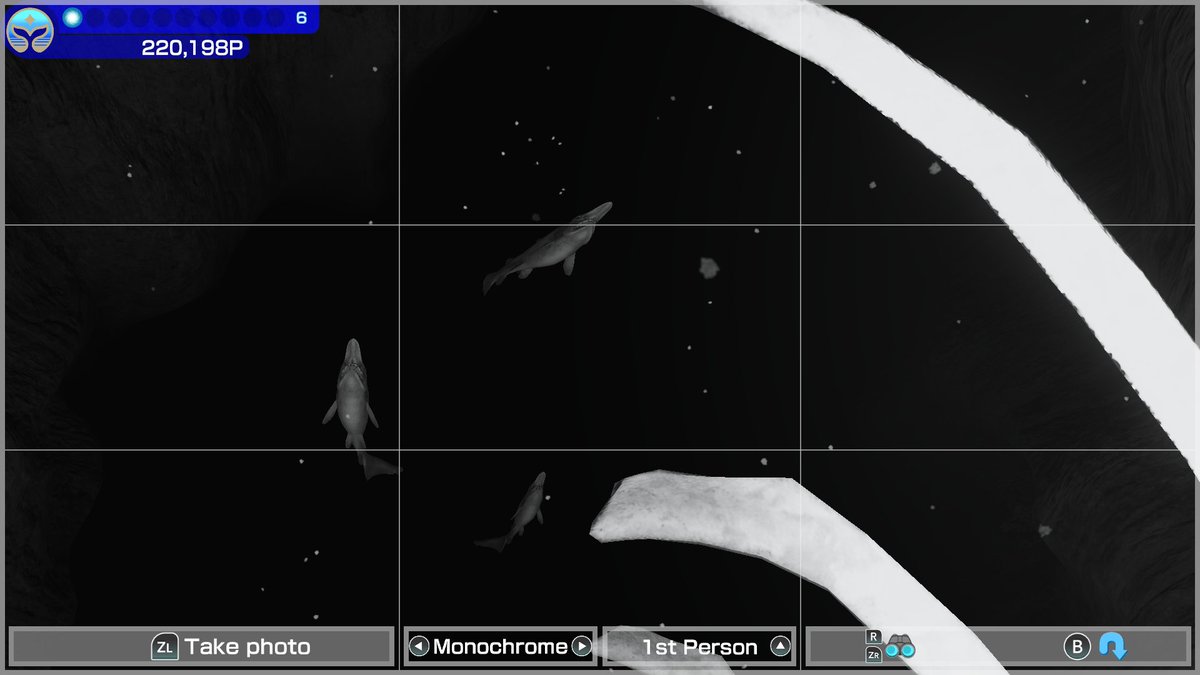Select the Monochrome filter label
The height and width of the screenshot is (675, 1200).
click(x=500, y=647)
